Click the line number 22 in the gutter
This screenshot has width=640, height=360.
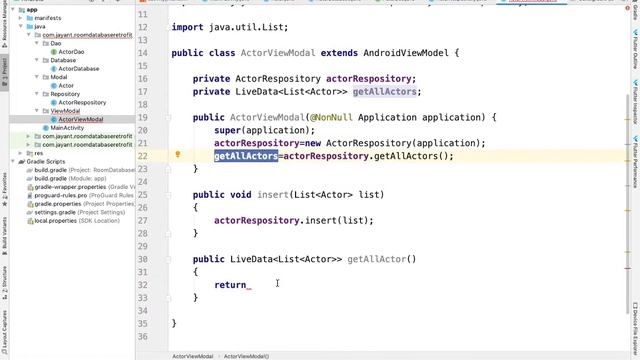[x=142, y=156]
